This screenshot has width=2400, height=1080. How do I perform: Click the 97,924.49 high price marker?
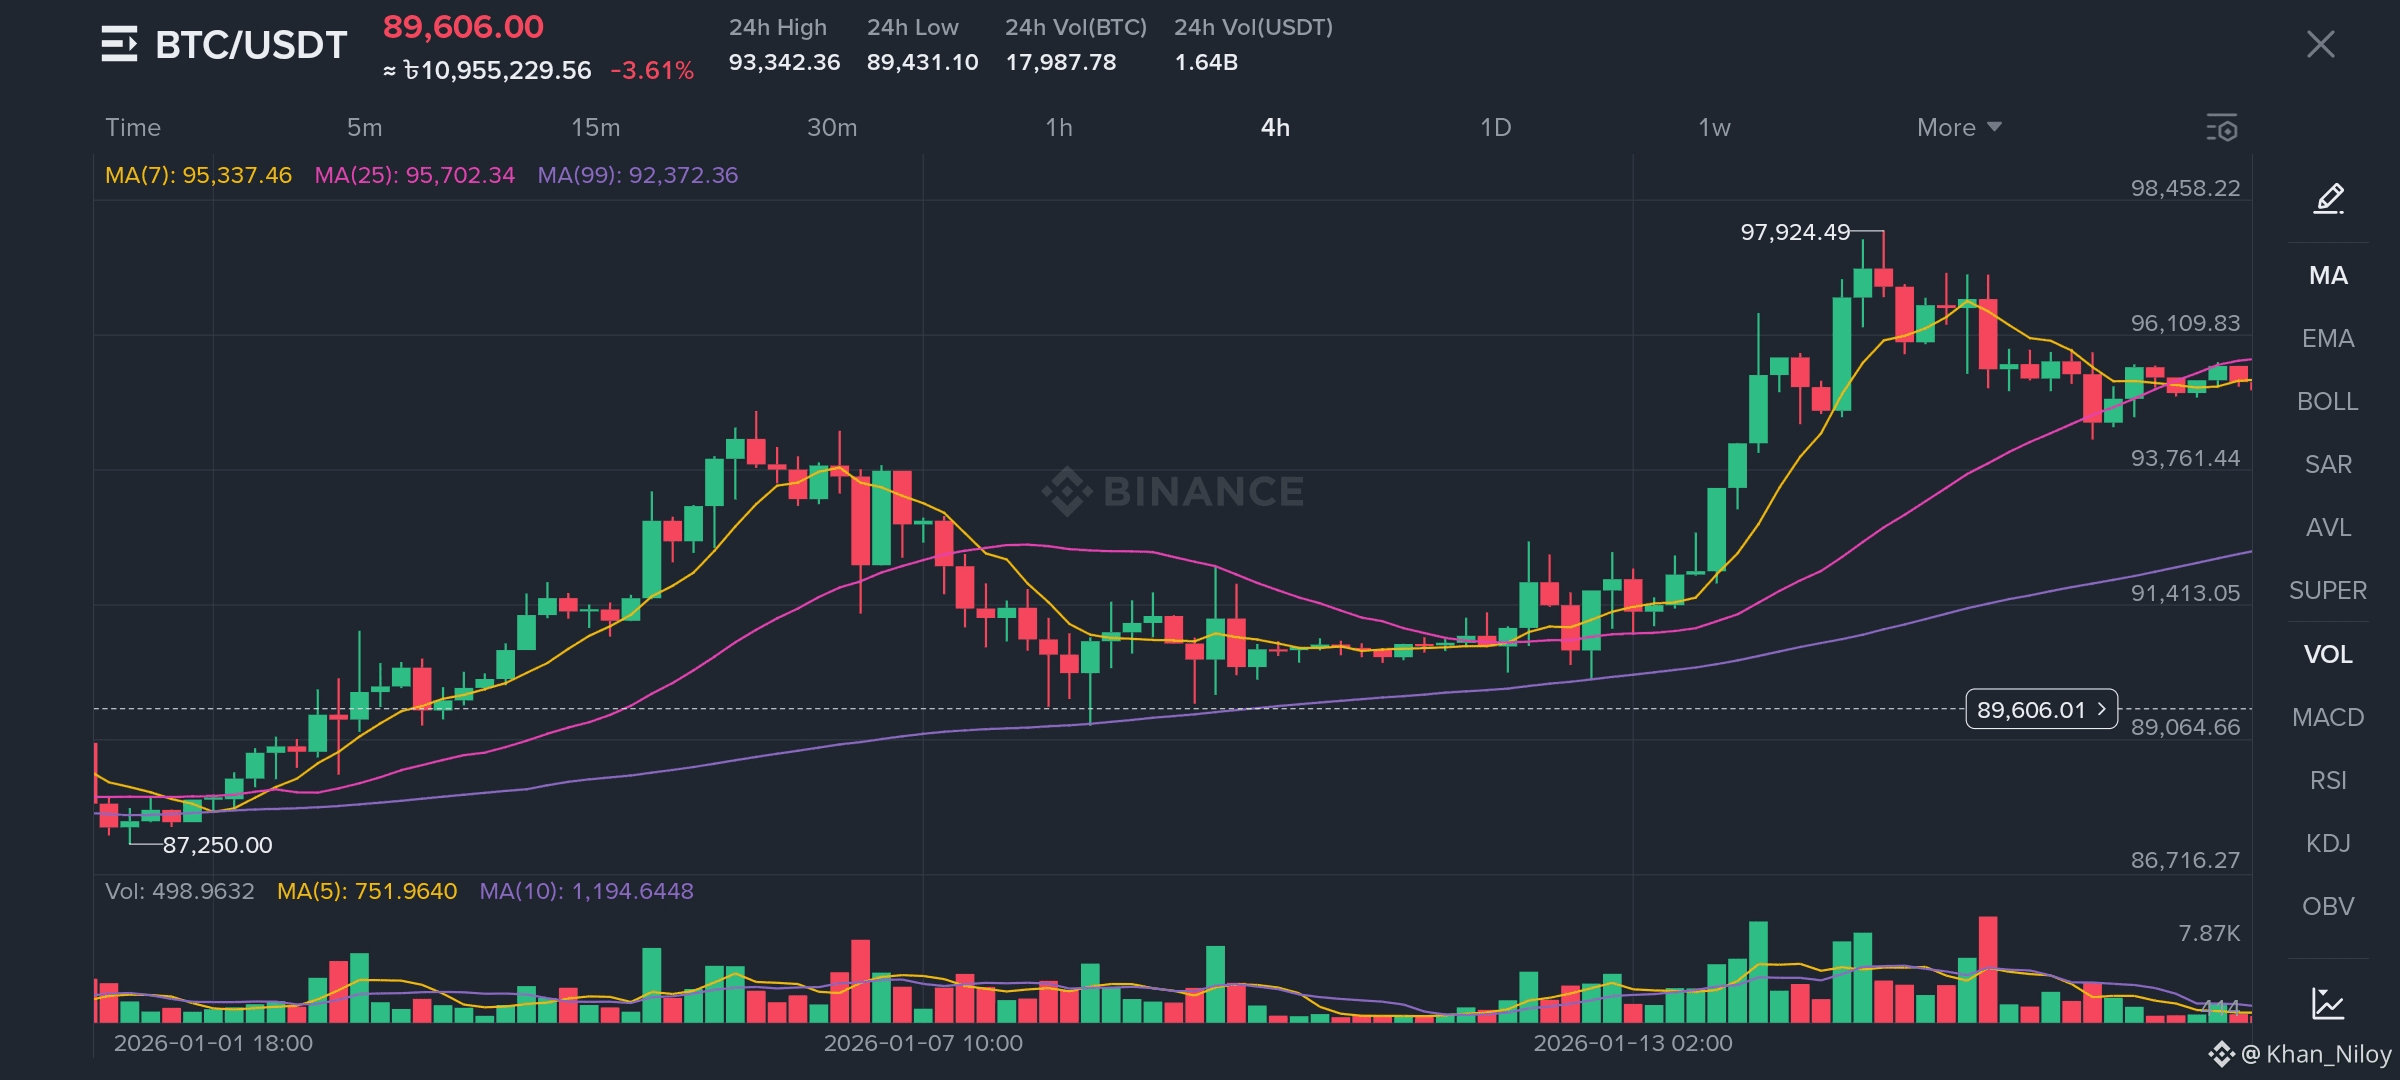point(1795,232)
